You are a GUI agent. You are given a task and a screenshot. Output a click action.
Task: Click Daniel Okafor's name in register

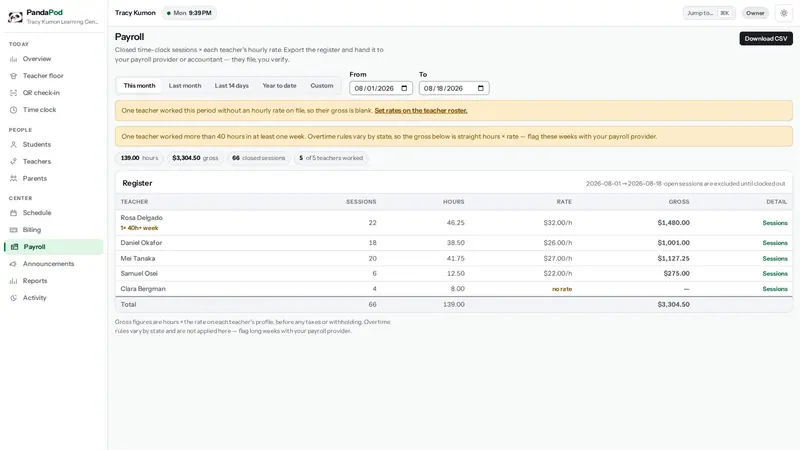coord(141,243)
